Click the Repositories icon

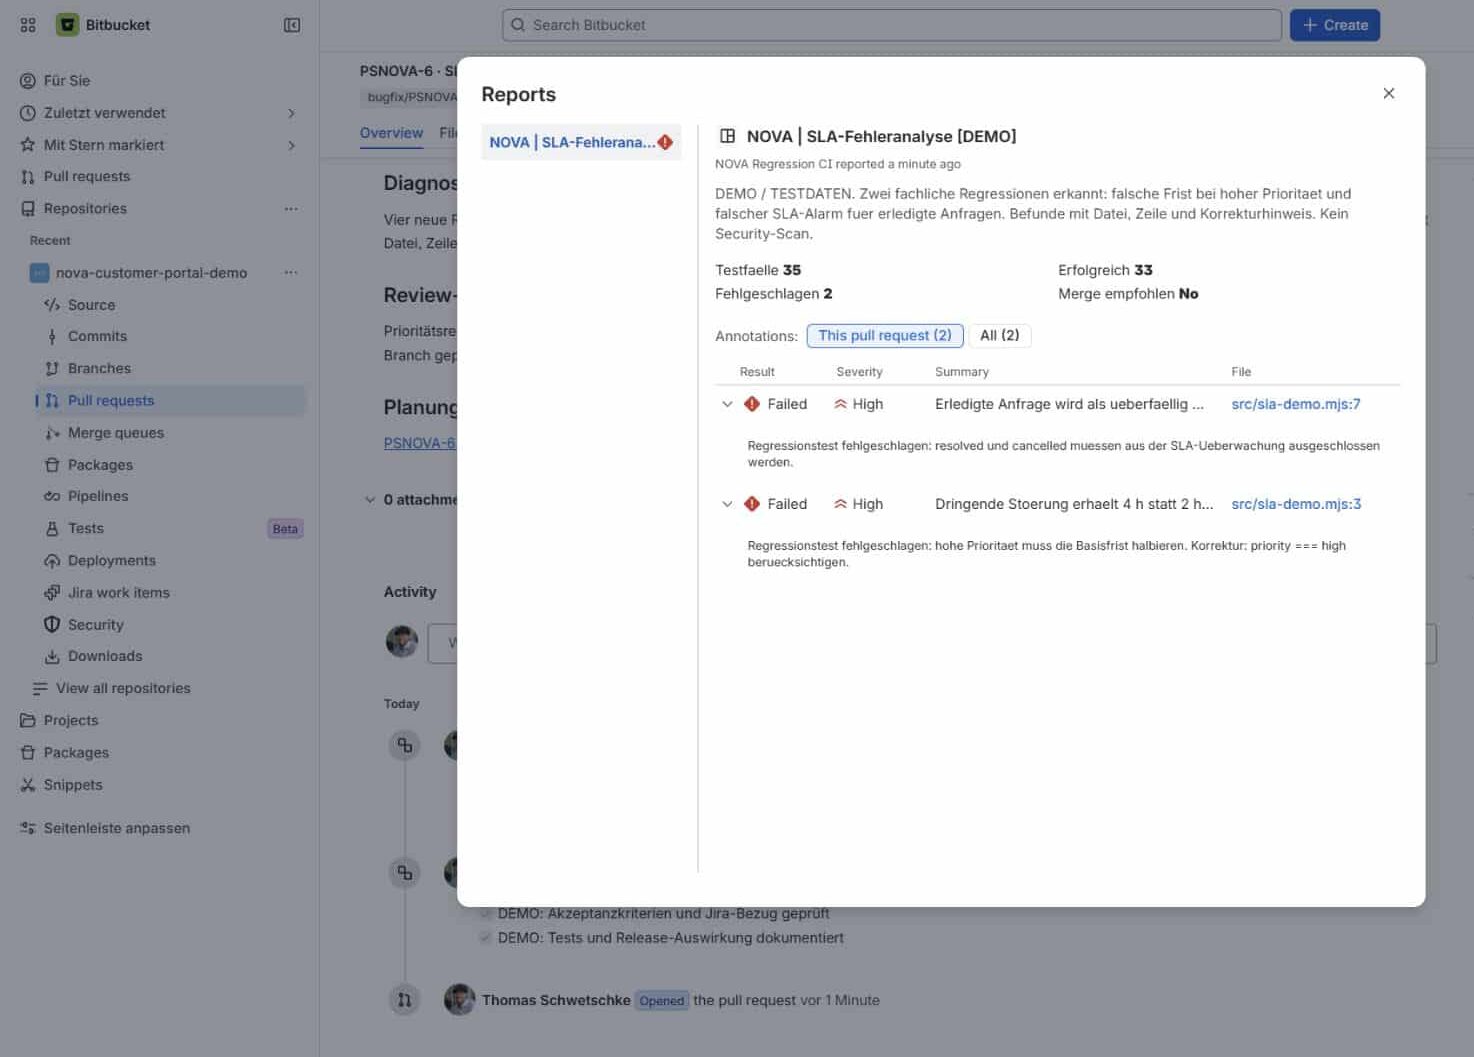(28, 209)
